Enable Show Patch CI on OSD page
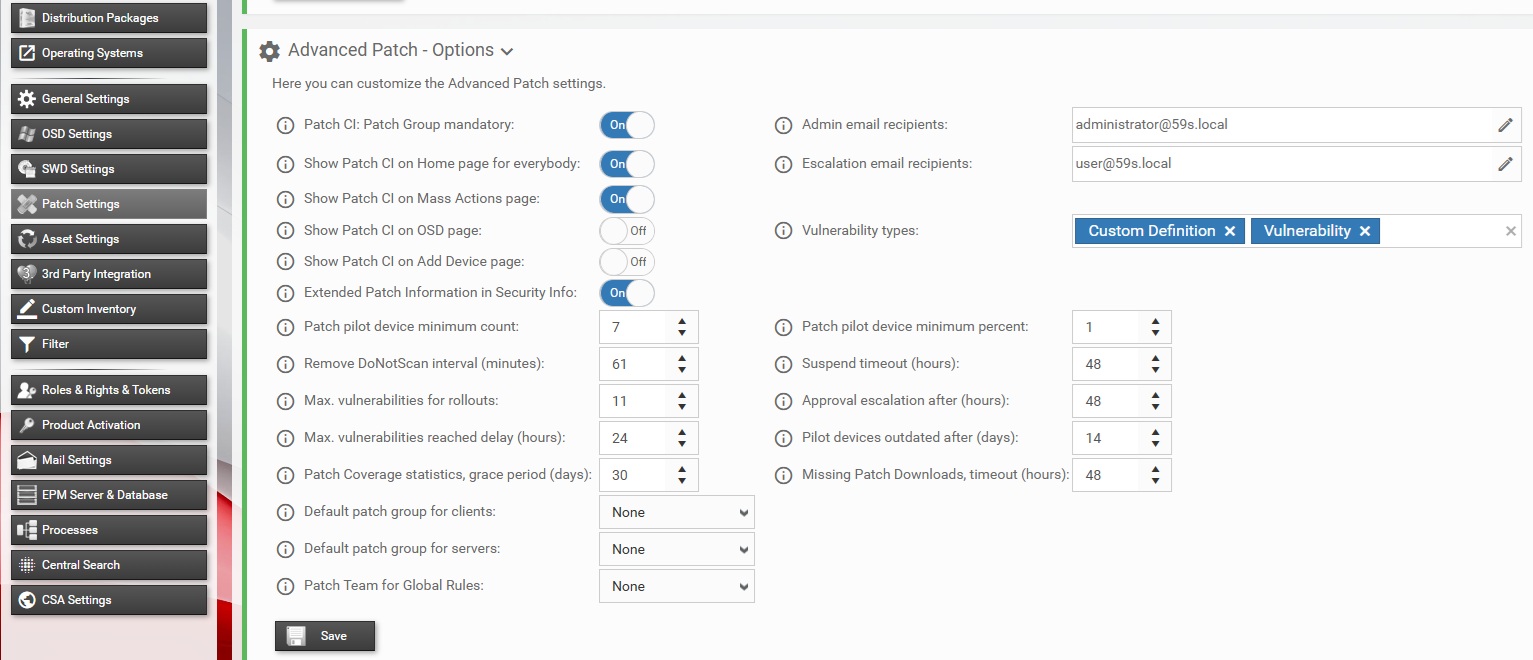Screen dimensions: 1533x660 [626, 231]
